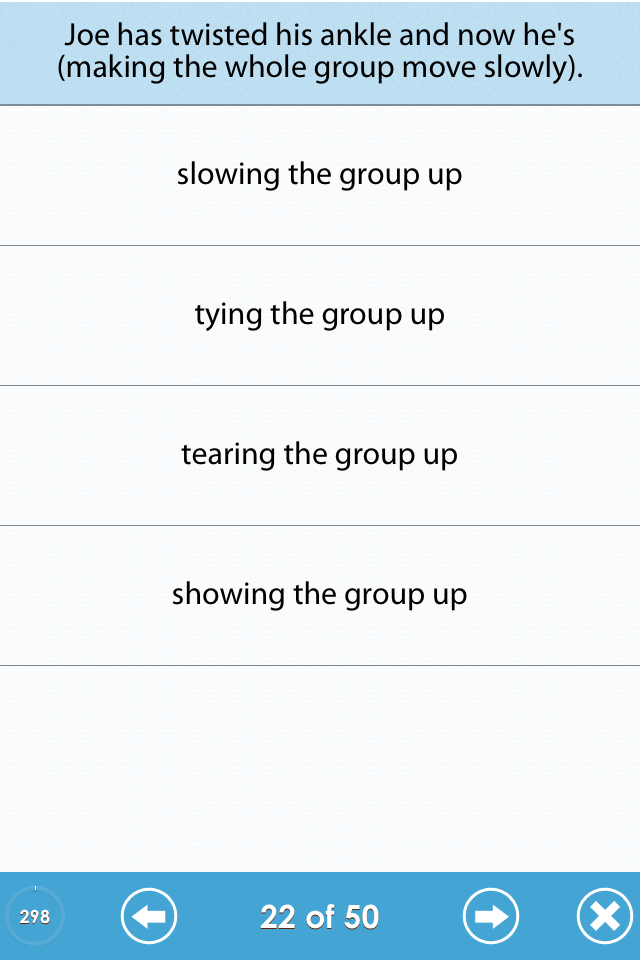Go back to the previous question
The height and width of the screenshot is (960, 640).
click(x=149, y=916)
